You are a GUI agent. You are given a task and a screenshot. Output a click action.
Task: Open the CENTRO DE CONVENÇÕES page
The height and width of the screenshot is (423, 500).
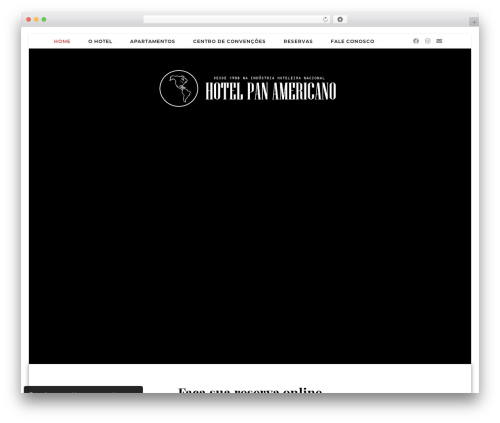pyautogui.click(x=229, y=41)
